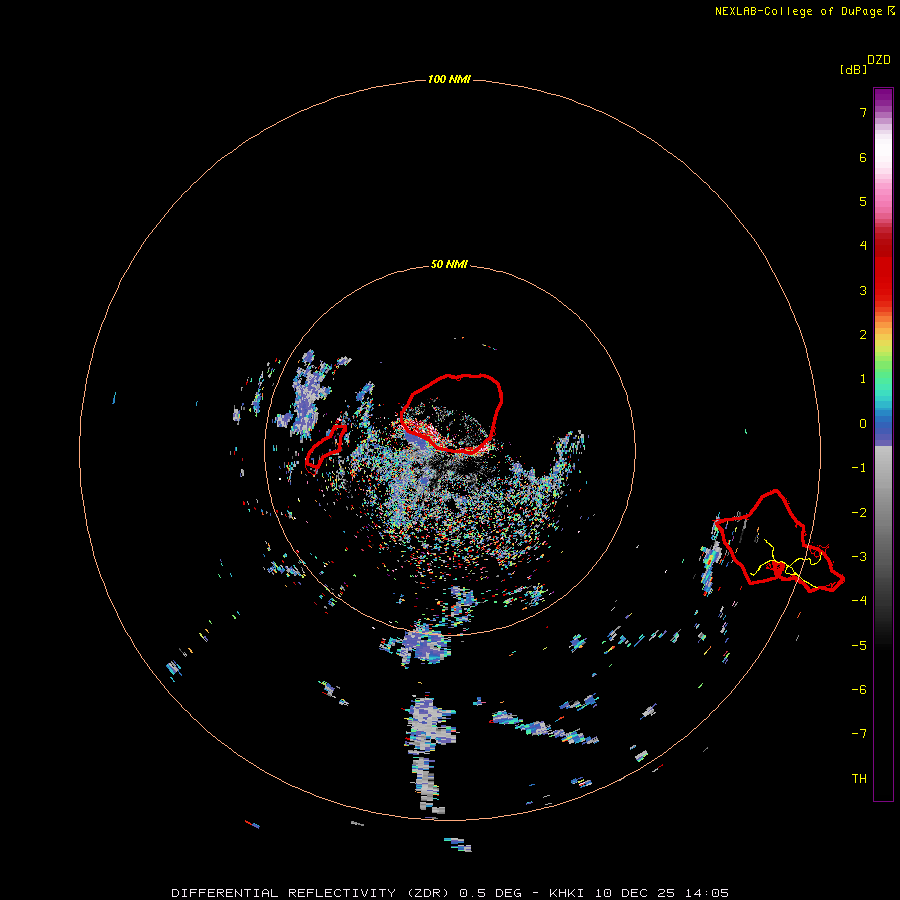This screenshot has height=900, width=900.
Task: Click the large red island outline near center
Action: click(452, 413)
